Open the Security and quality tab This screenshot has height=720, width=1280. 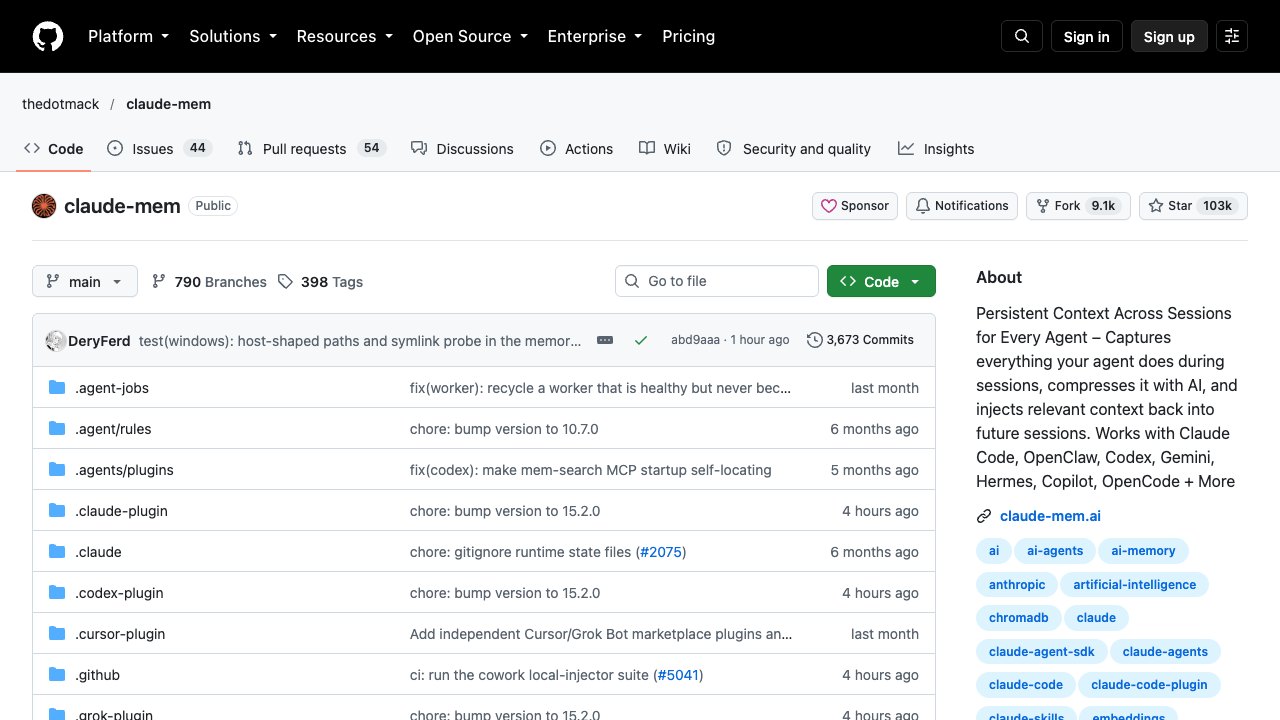pyautogui.click(x=794, y=149)
